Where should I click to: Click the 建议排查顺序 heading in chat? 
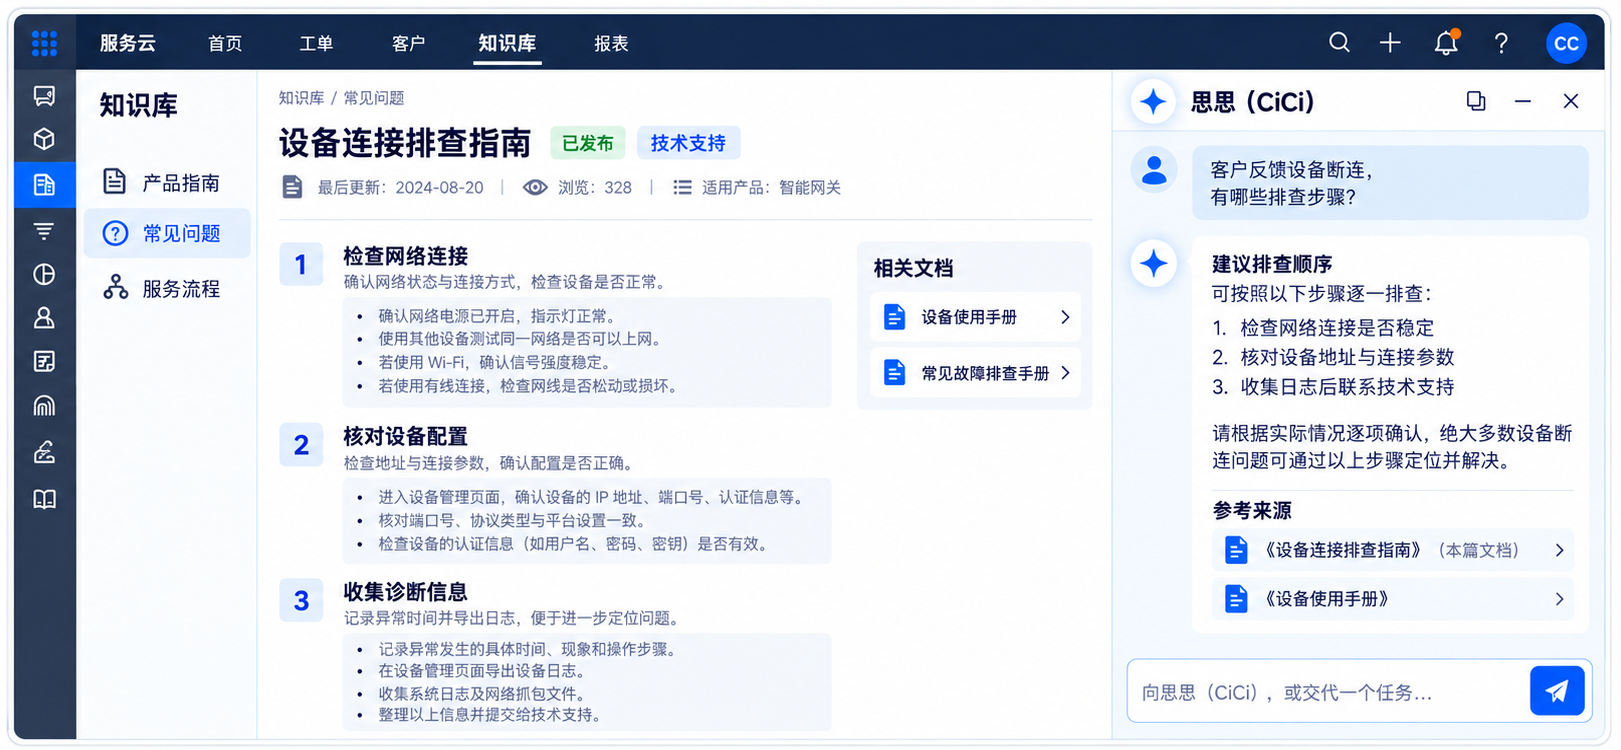point(1272,264)
